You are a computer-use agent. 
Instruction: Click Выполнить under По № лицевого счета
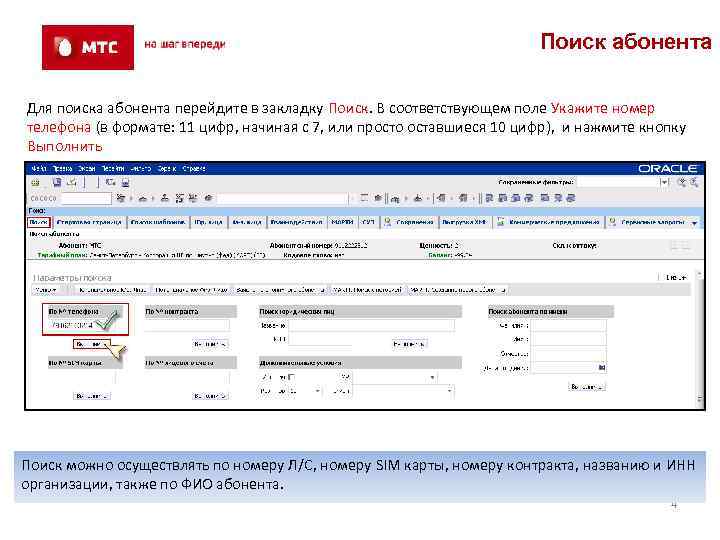[x=210, y=396]
